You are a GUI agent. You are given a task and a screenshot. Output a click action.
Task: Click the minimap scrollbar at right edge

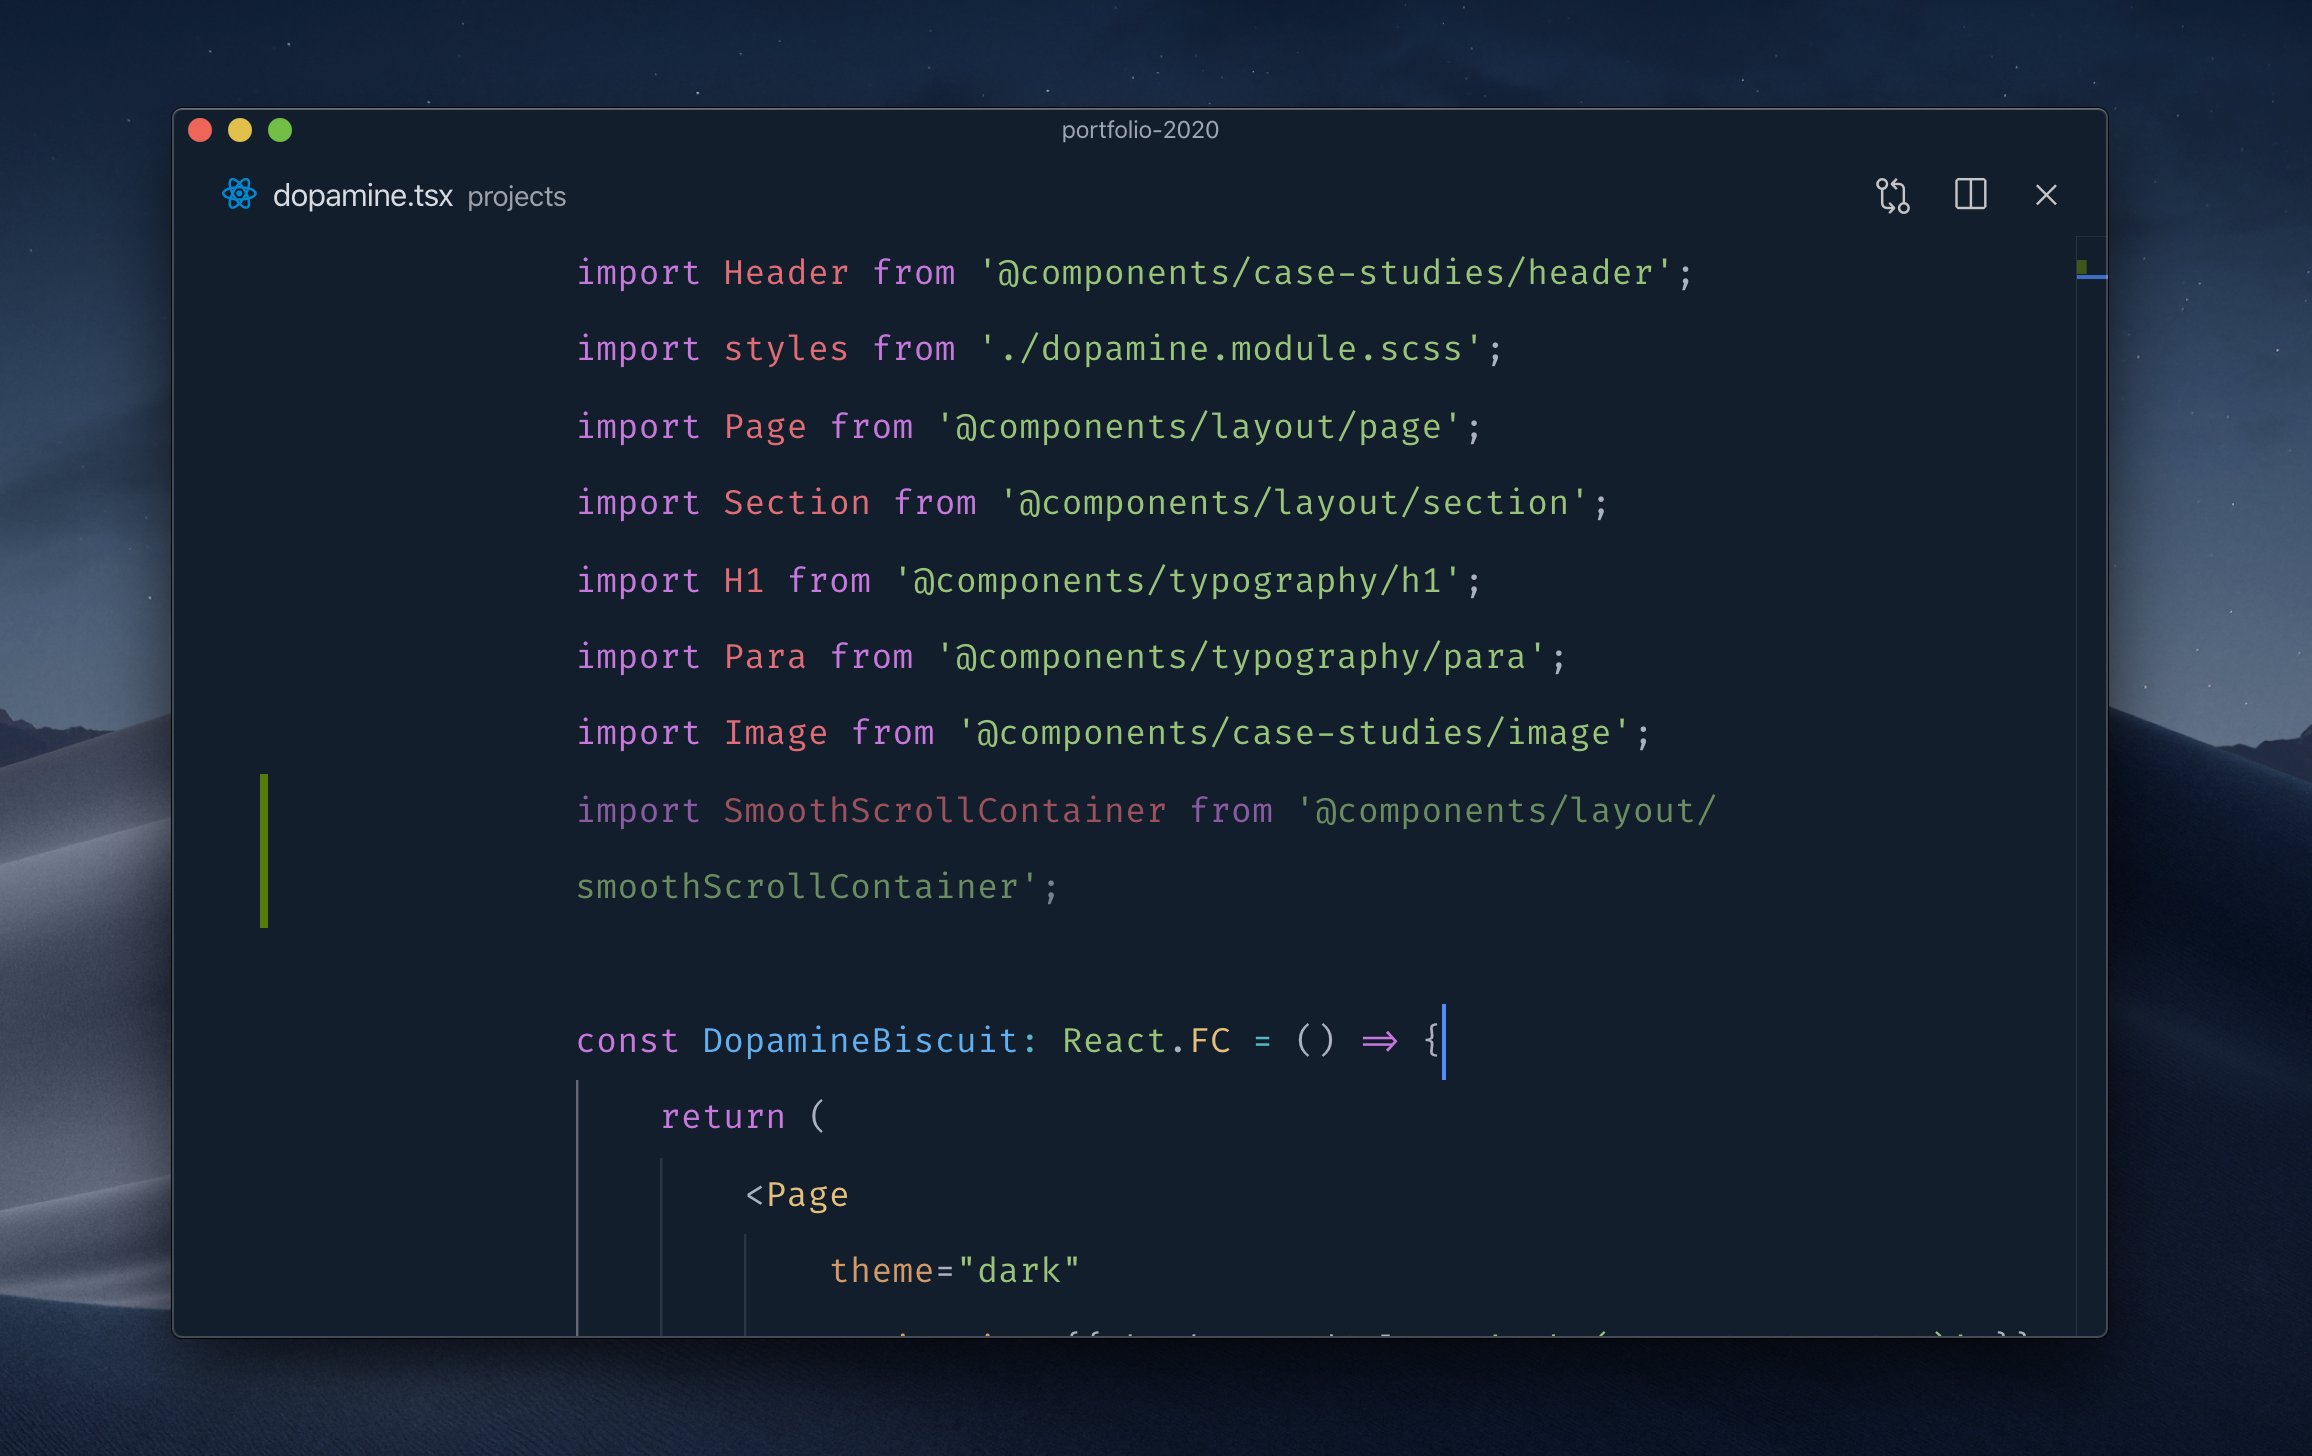[2091, 785]
